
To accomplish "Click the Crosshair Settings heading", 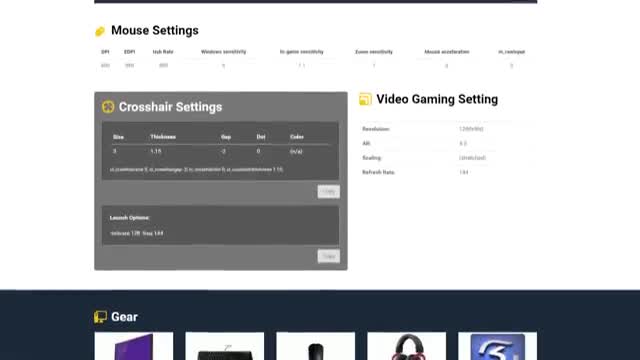I will click(x=171, y=107).
